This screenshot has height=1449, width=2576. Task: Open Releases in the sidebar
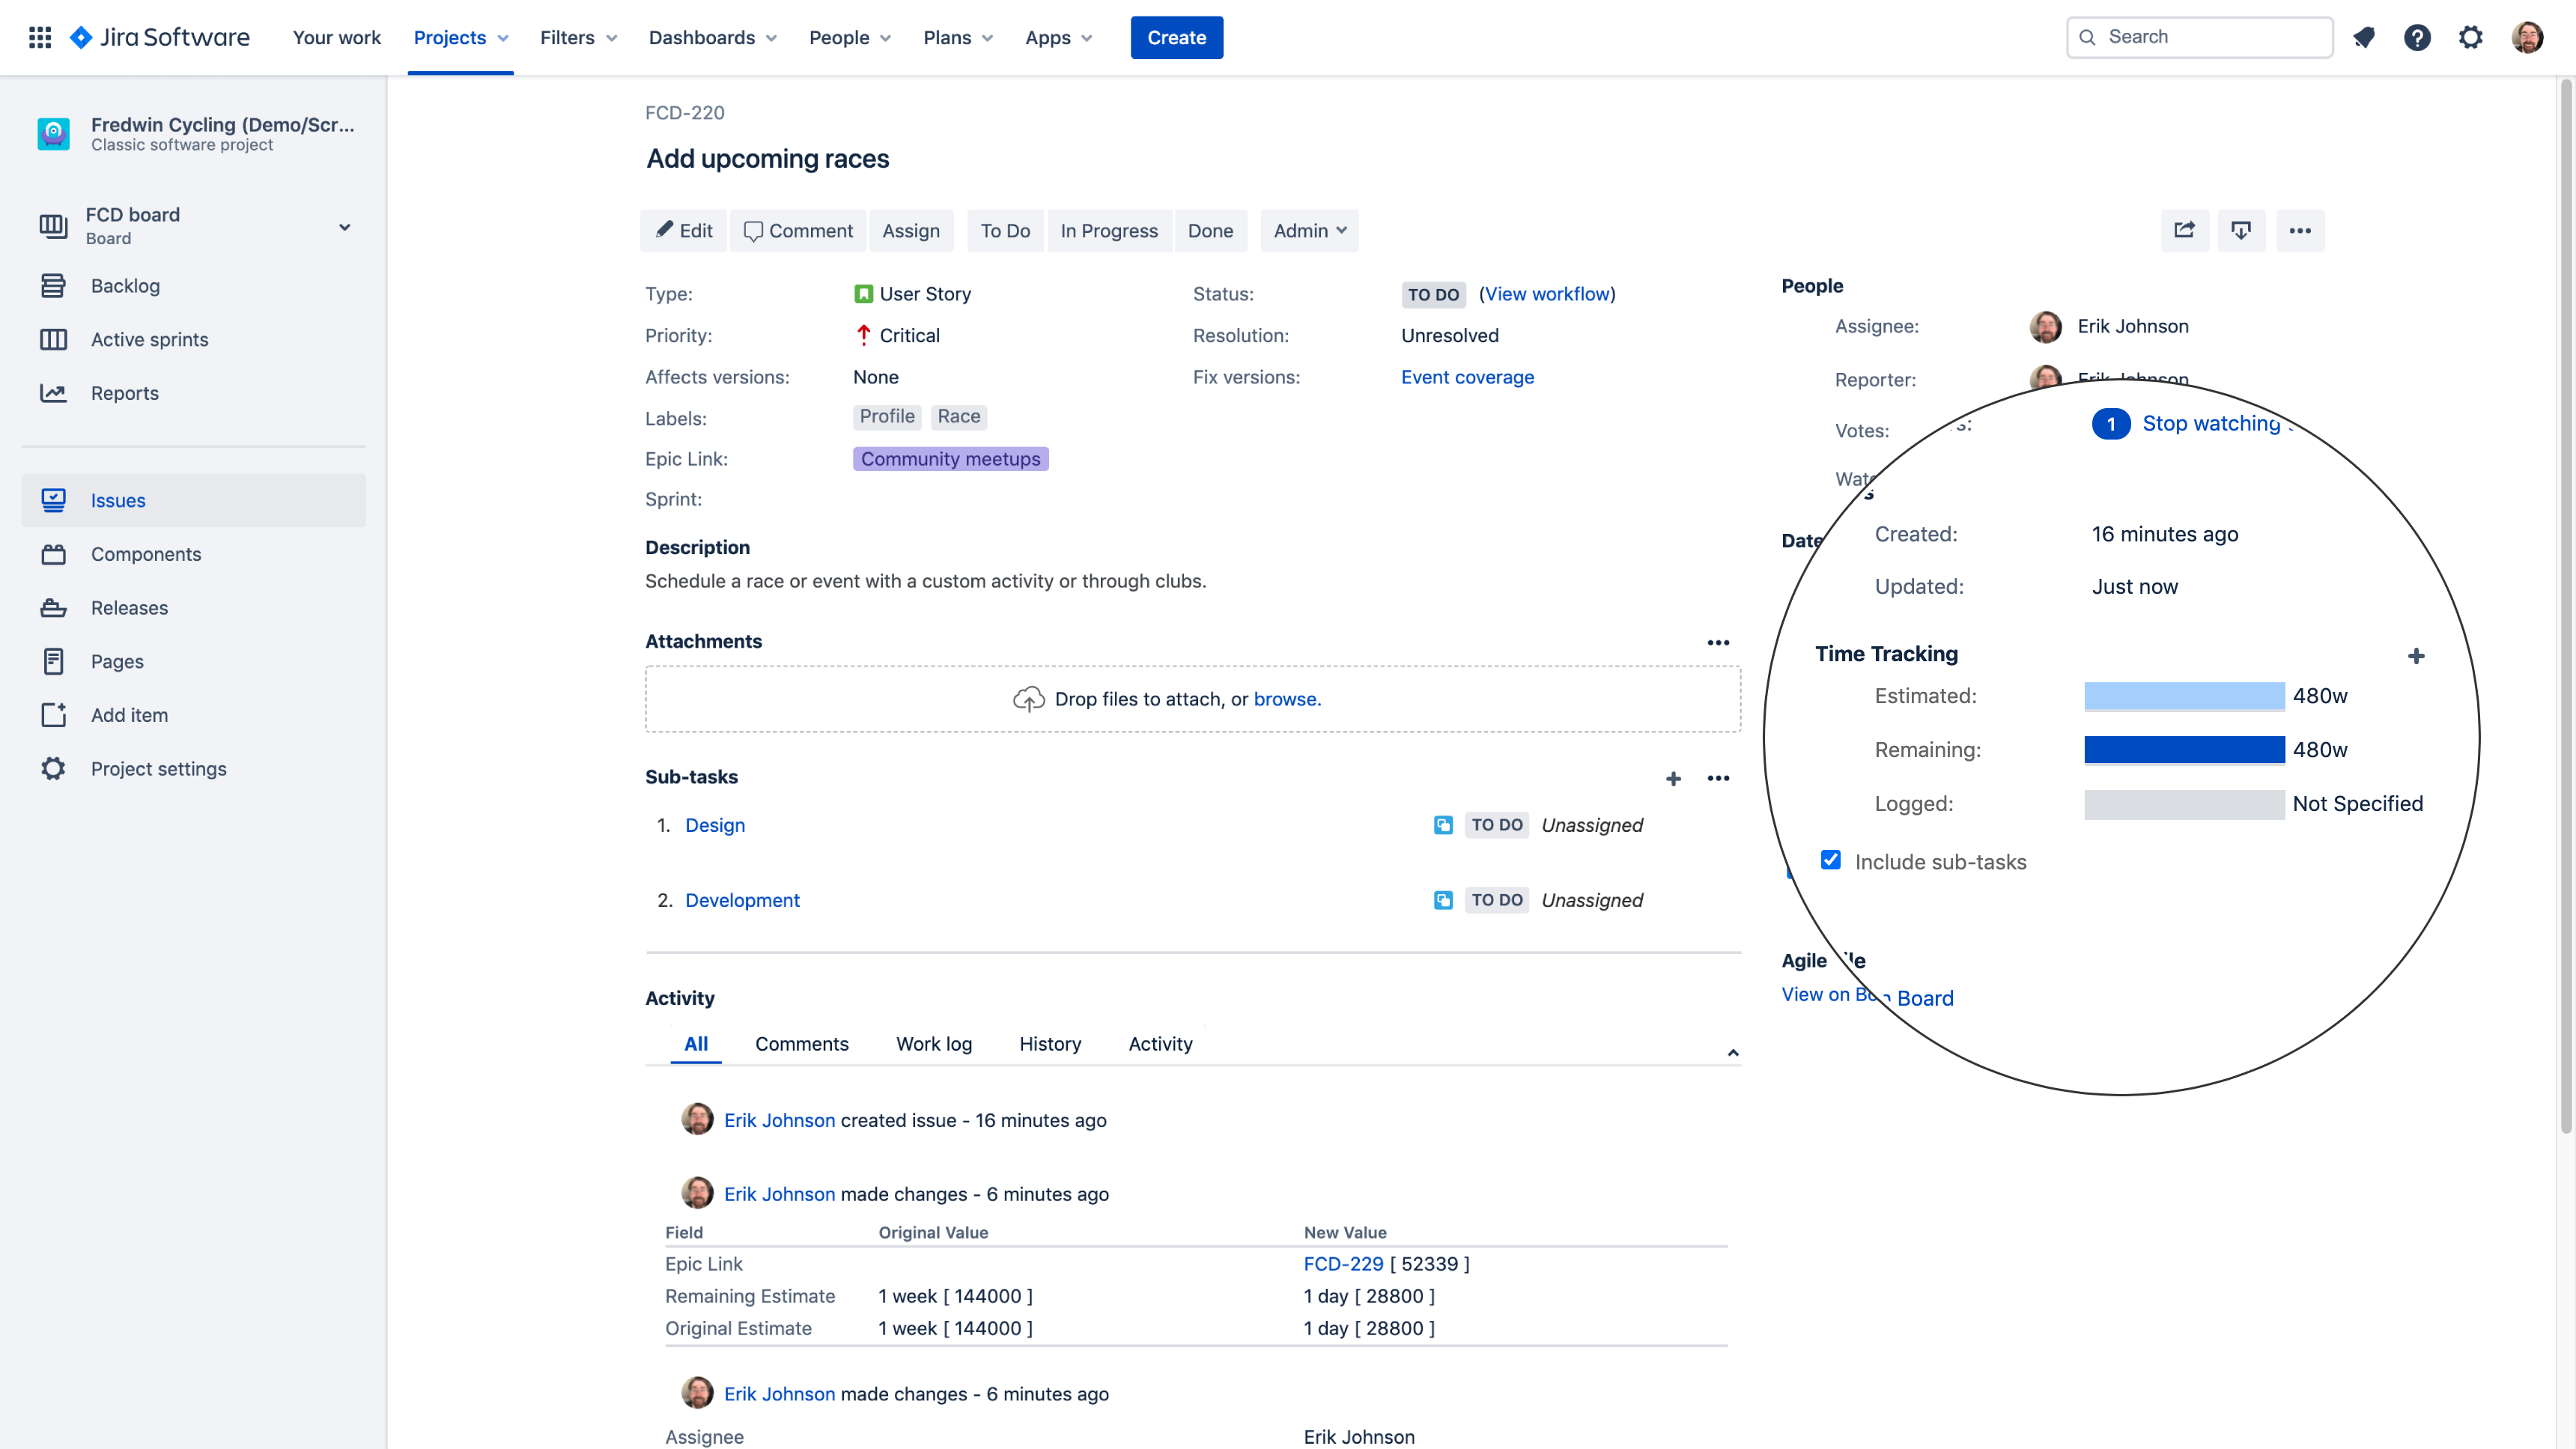point(194,607)
